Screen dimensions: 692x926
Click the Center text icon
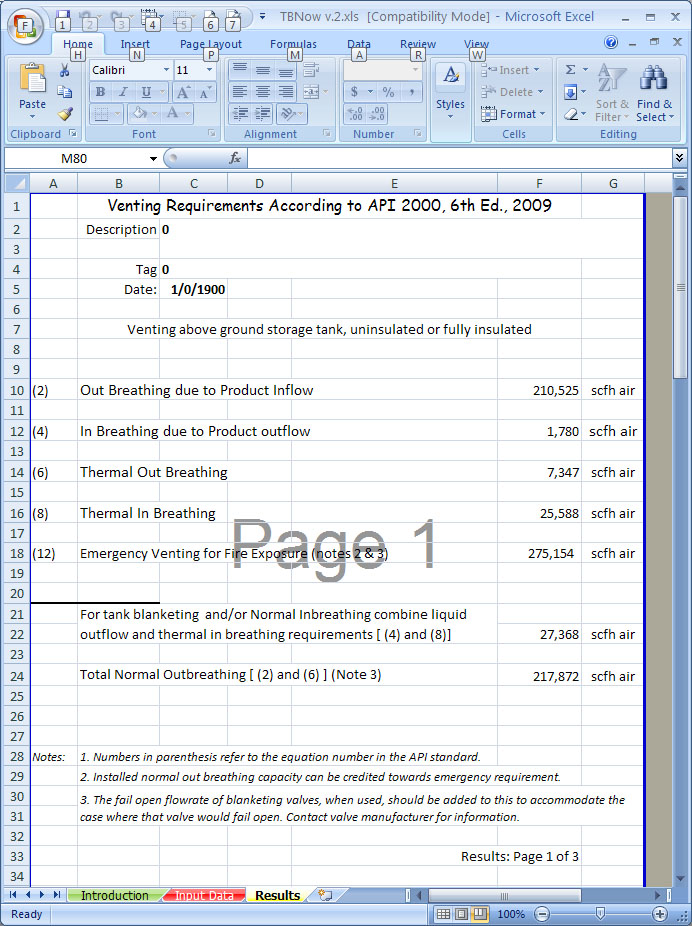click(263, 92)
